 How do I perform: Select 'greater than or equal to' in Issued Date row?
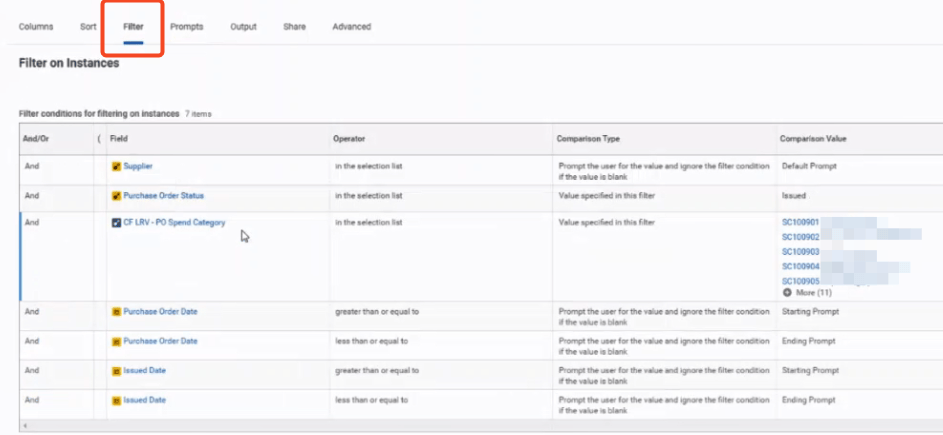click(x=377, y=371)
